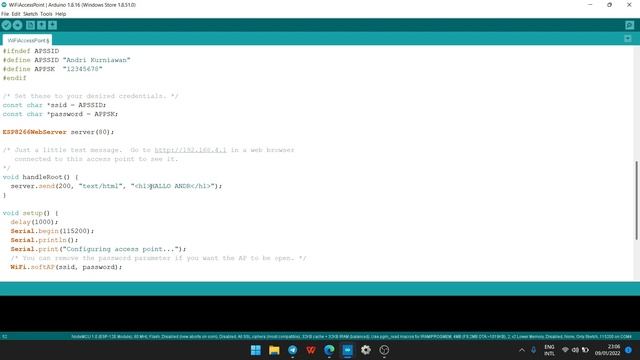Click the 'void handleRoot()' function line
The image size is (640, 360).
pos(40,177)
